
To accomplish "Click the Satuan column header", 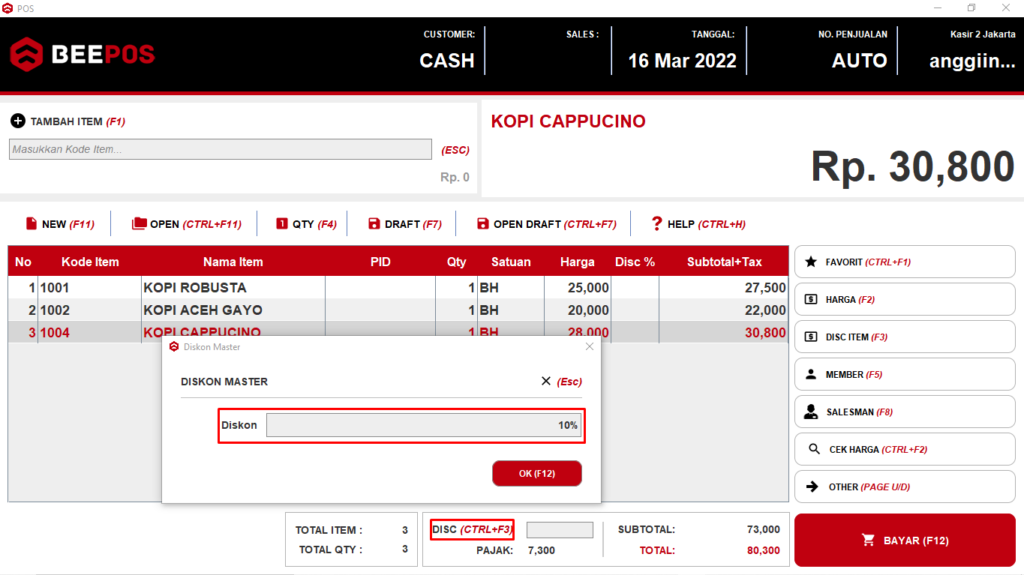I will pos(511,262).
